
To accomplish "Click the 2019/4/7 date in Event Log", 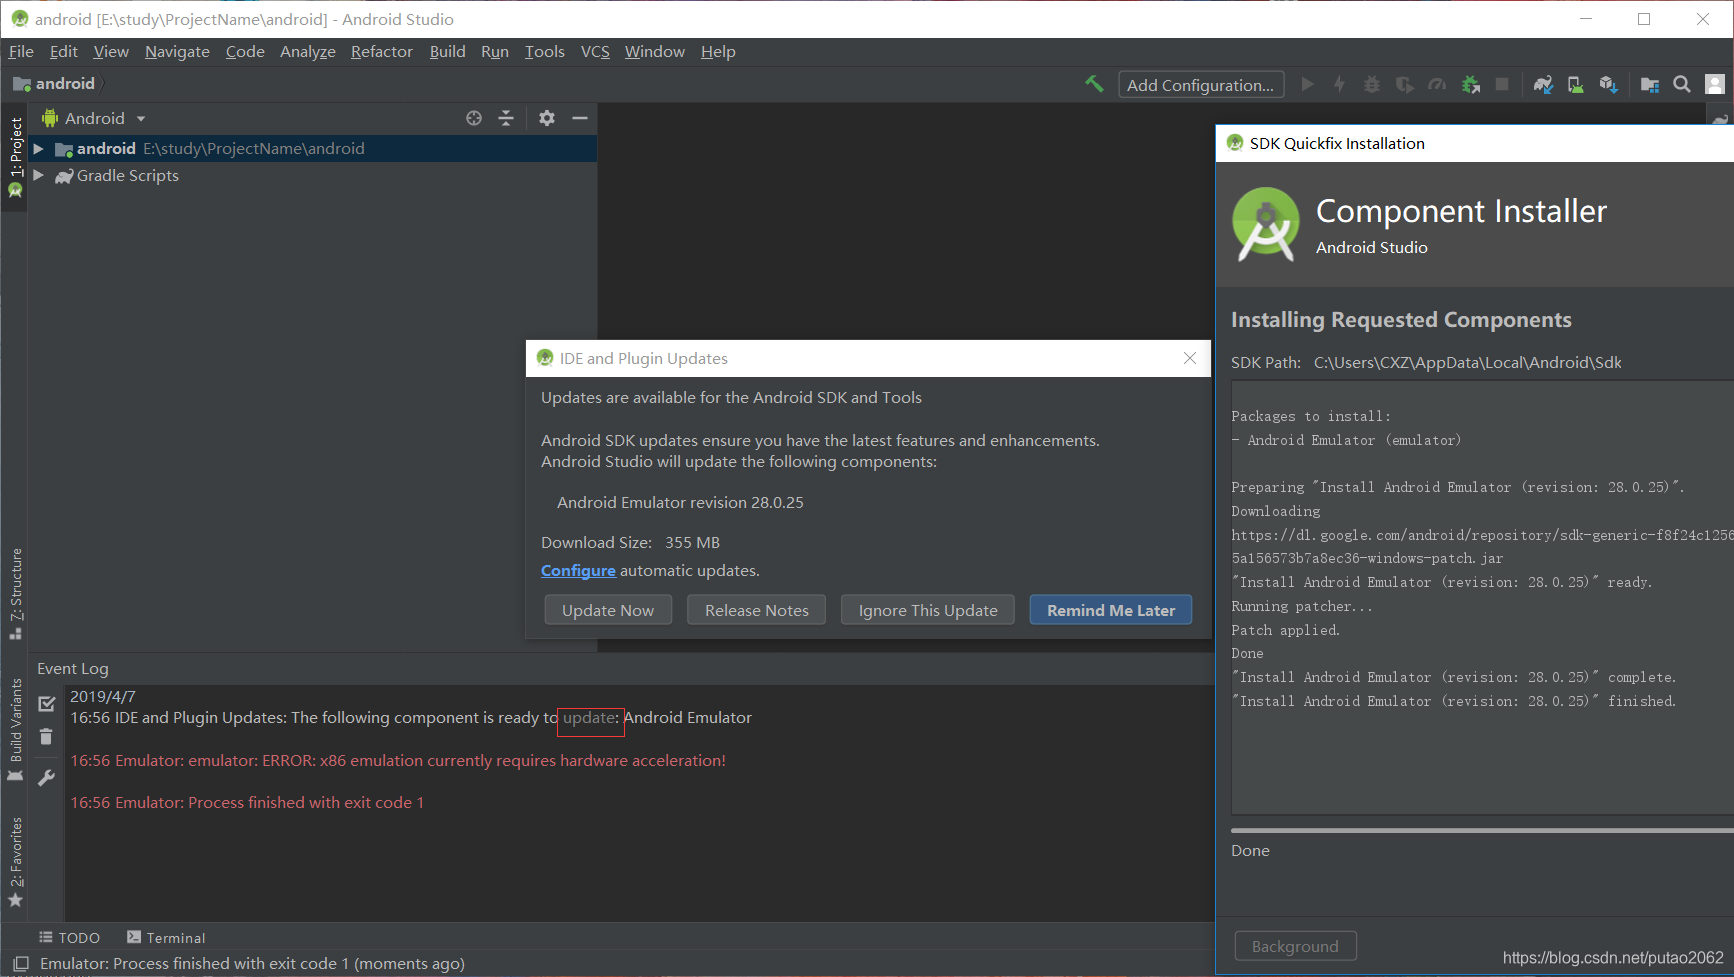I will pos(103,696).
